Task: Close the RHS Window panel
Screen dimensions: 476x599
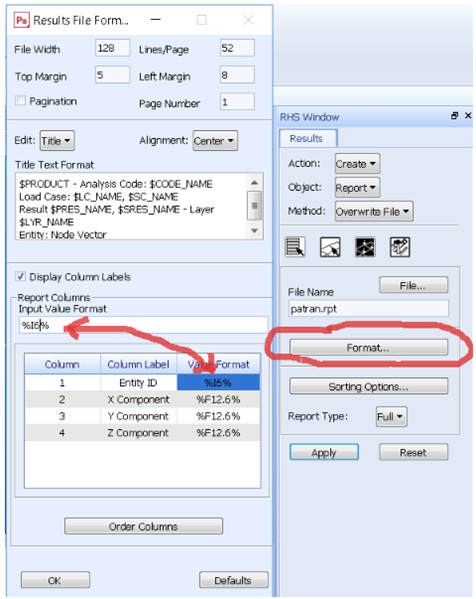Action: click(x=468, y=115)
